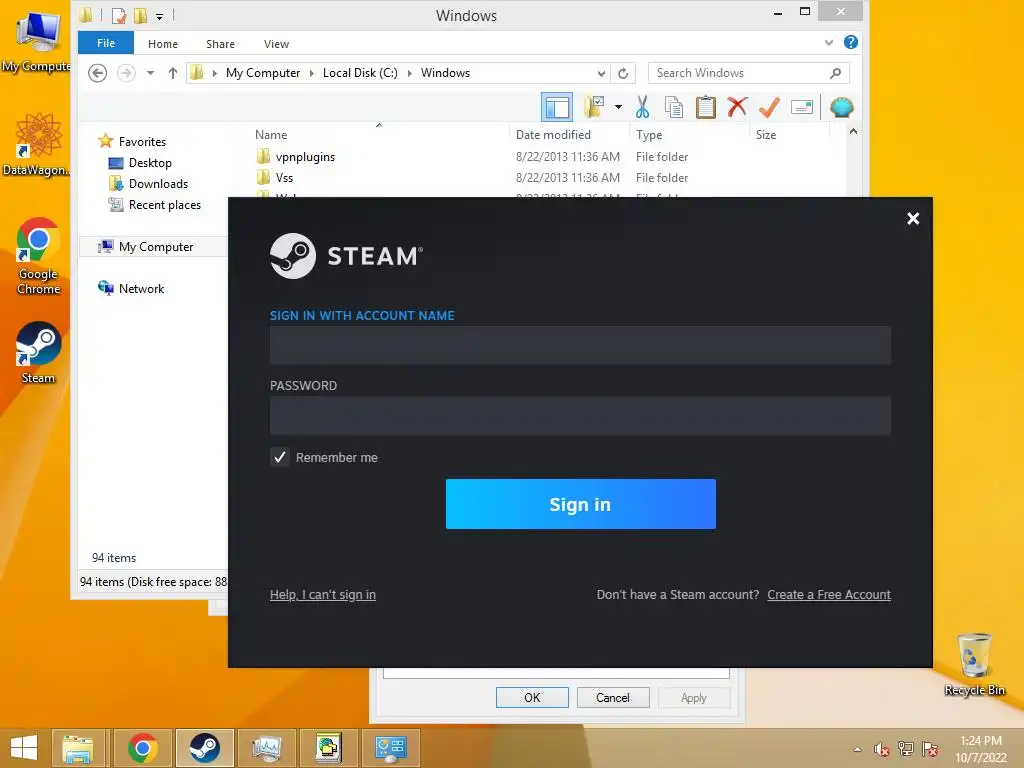Select the Recycle Bin icon
Viewport: 1024px width, 768px height.
pos(974,664)
